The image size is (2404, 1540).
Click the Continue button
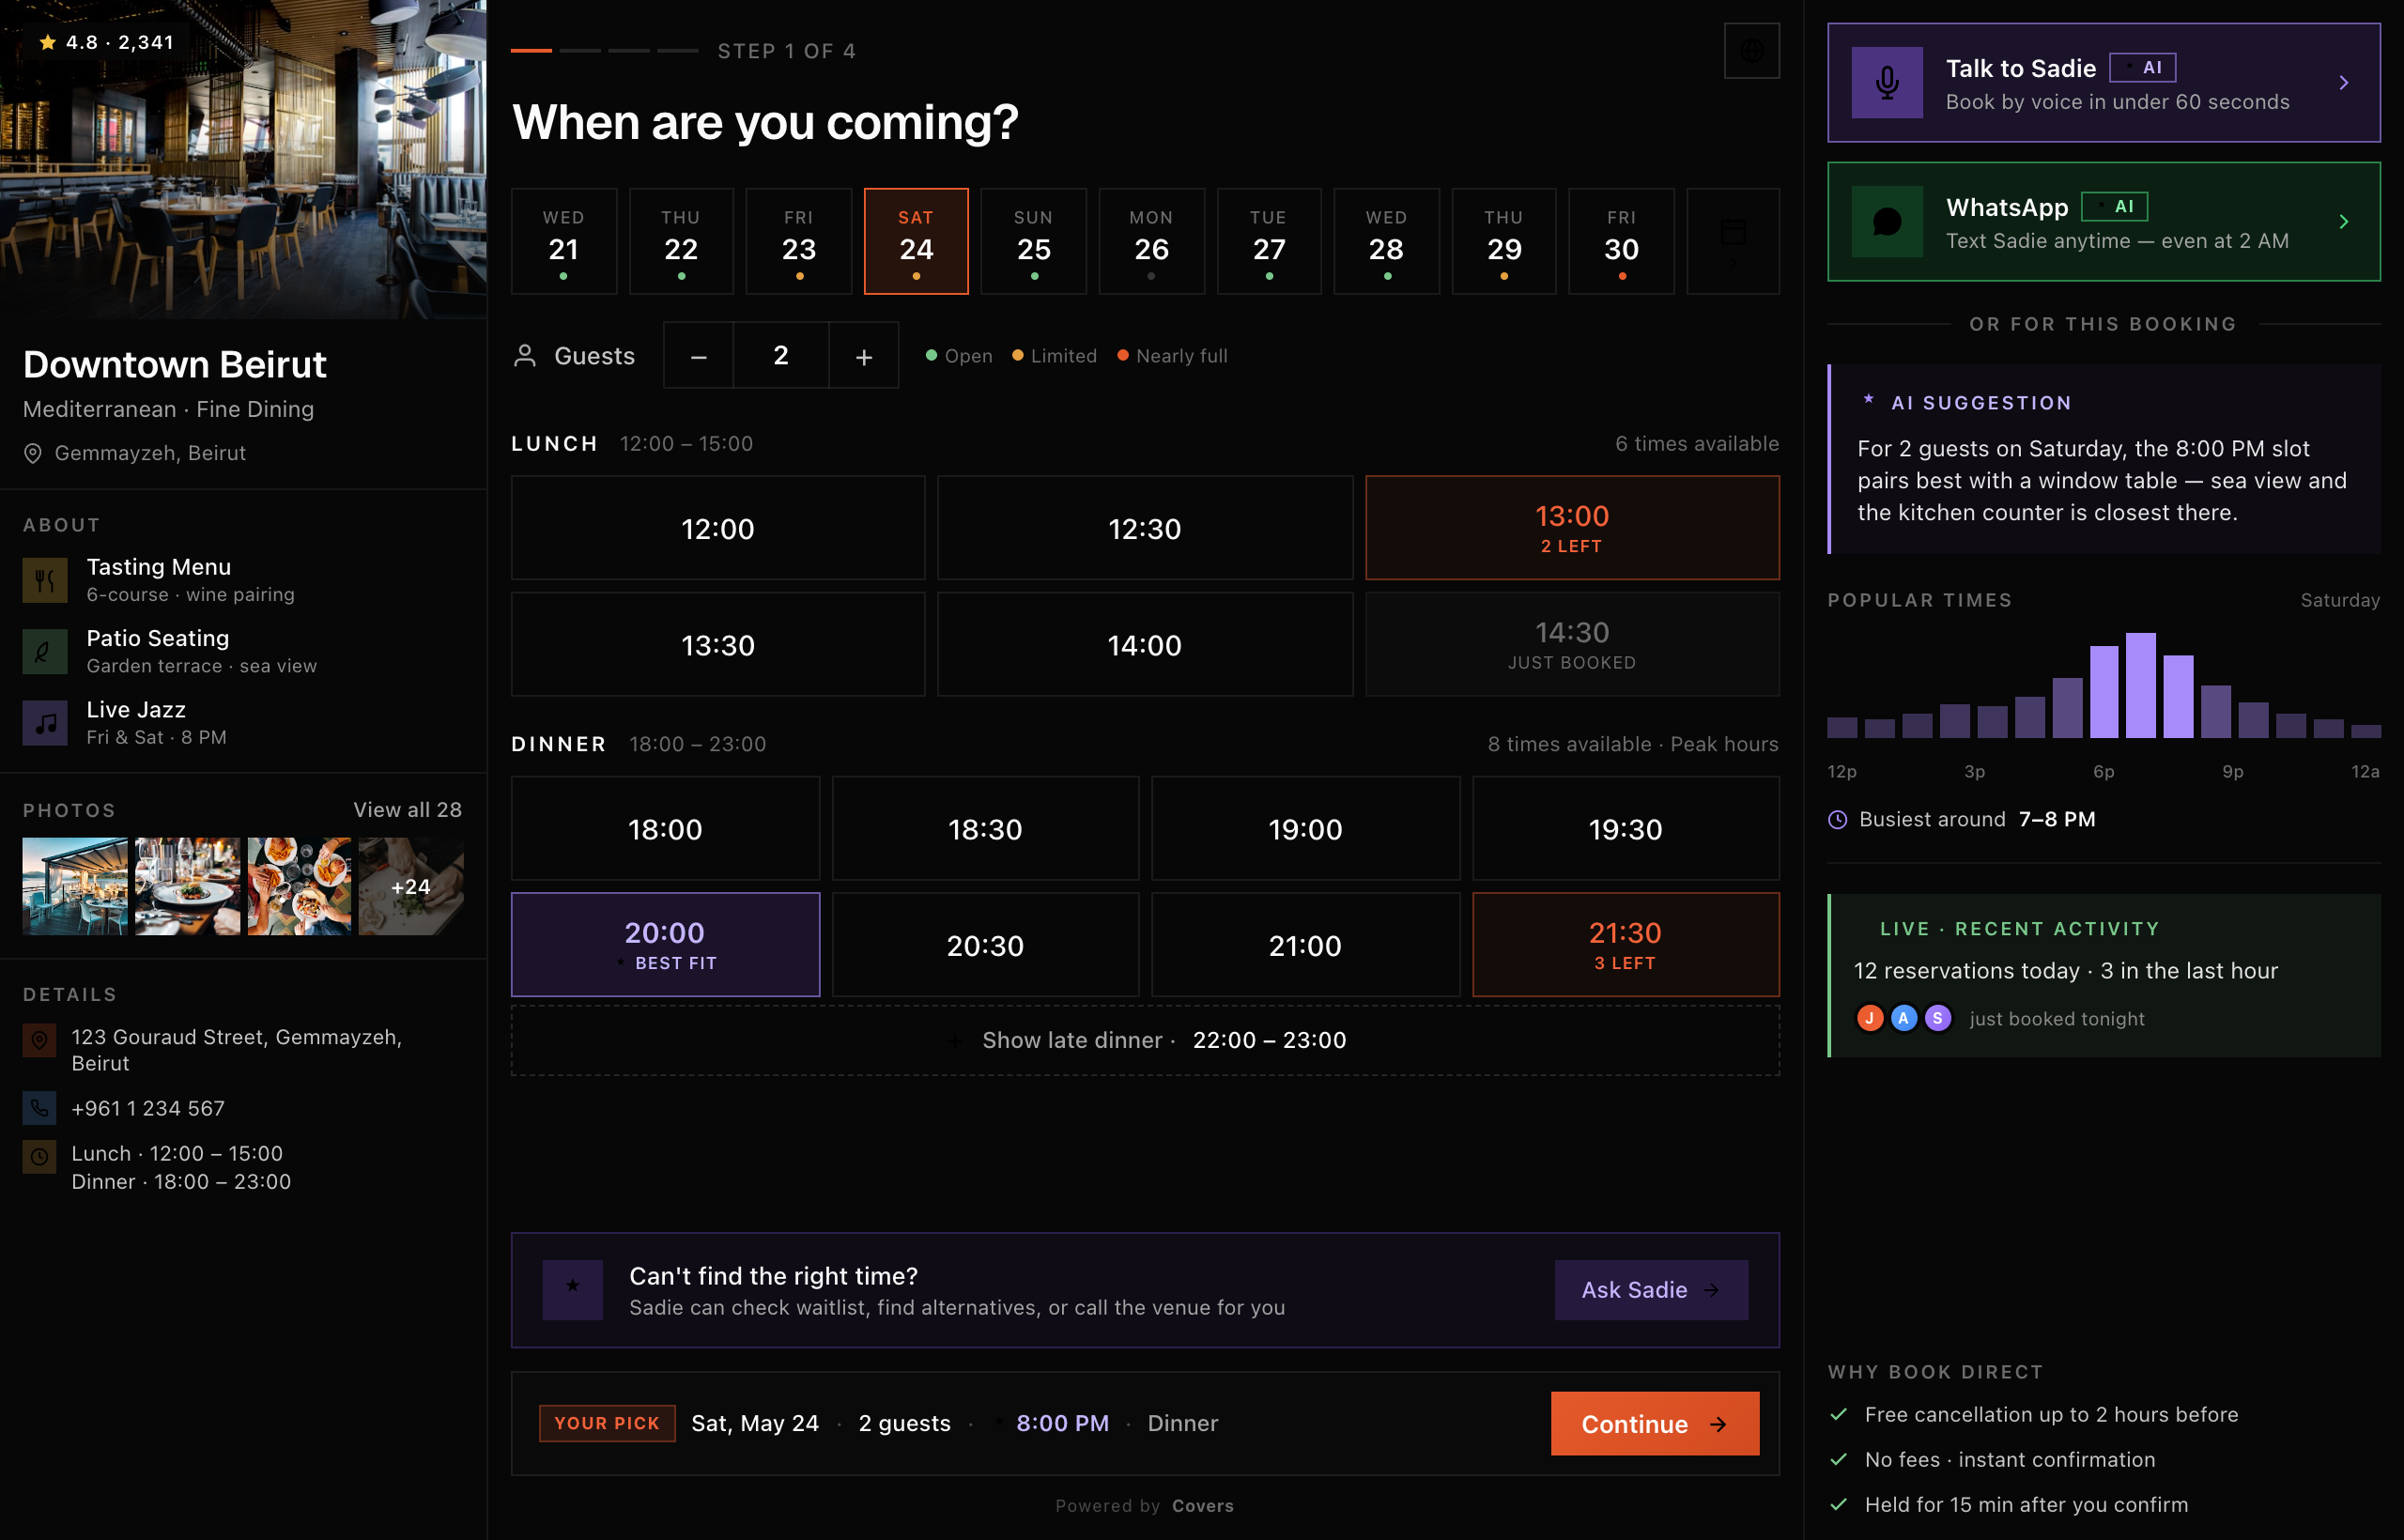(1655, 1423)
